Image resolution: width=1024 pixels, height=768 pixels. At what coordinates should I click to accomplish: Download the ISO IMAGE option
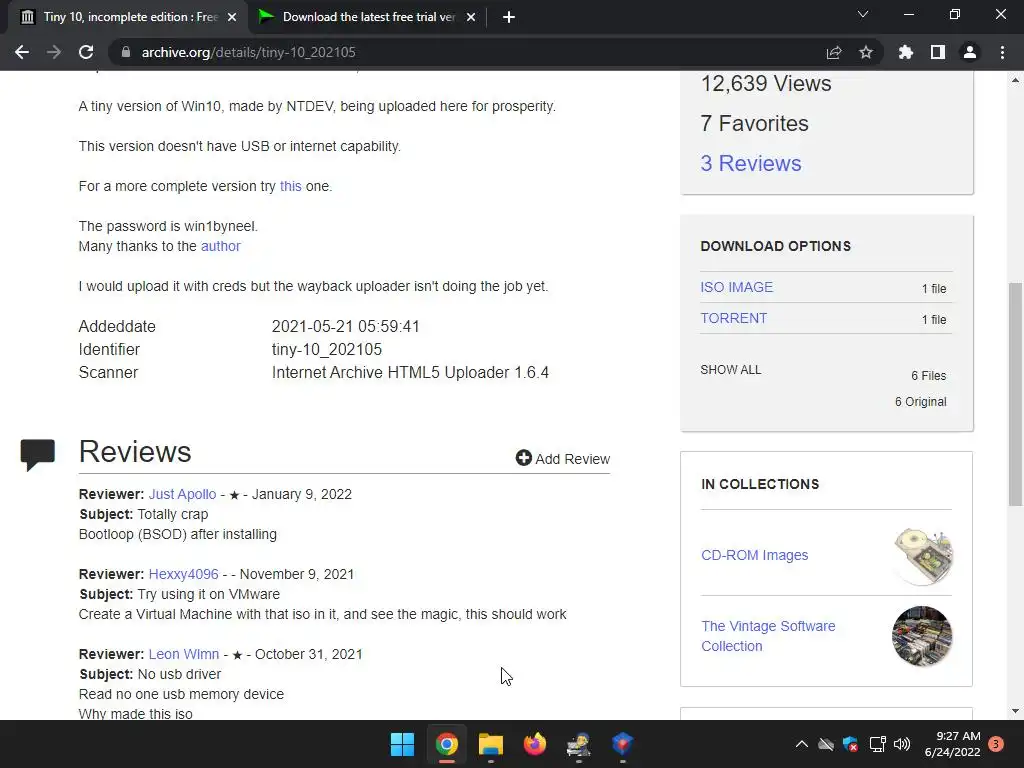(736, 287)
